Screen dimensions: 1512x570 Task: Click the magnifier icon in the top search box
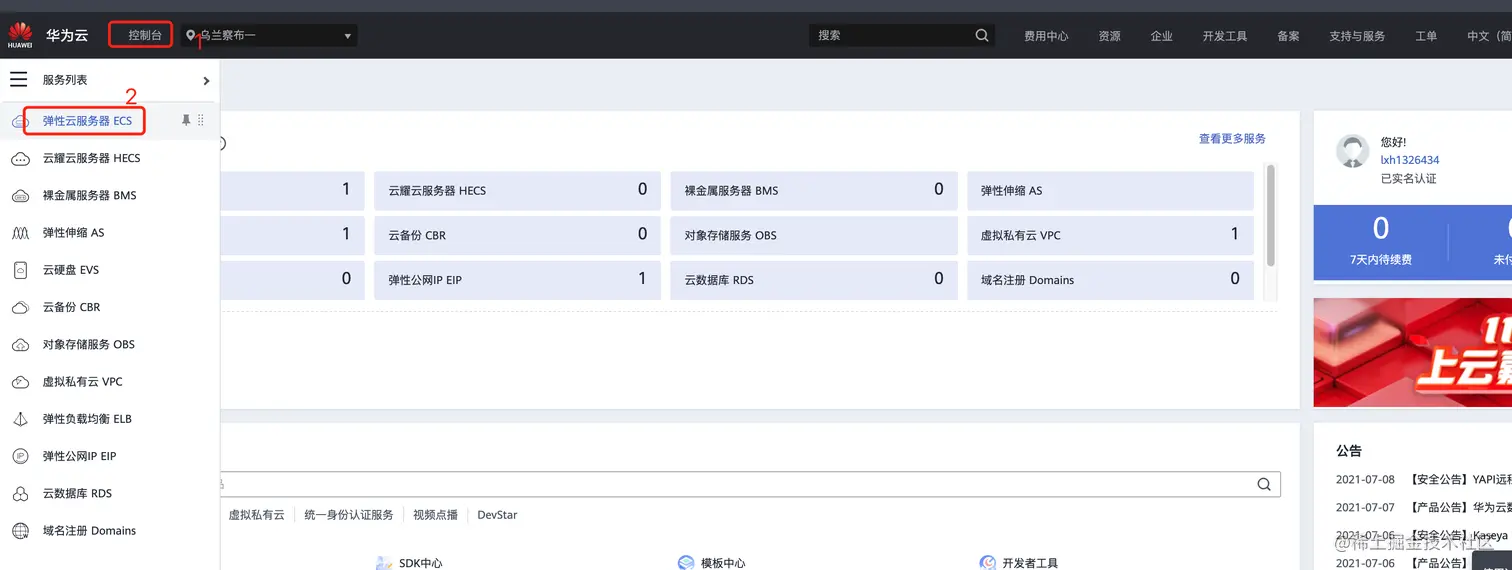tap(982, 35)
